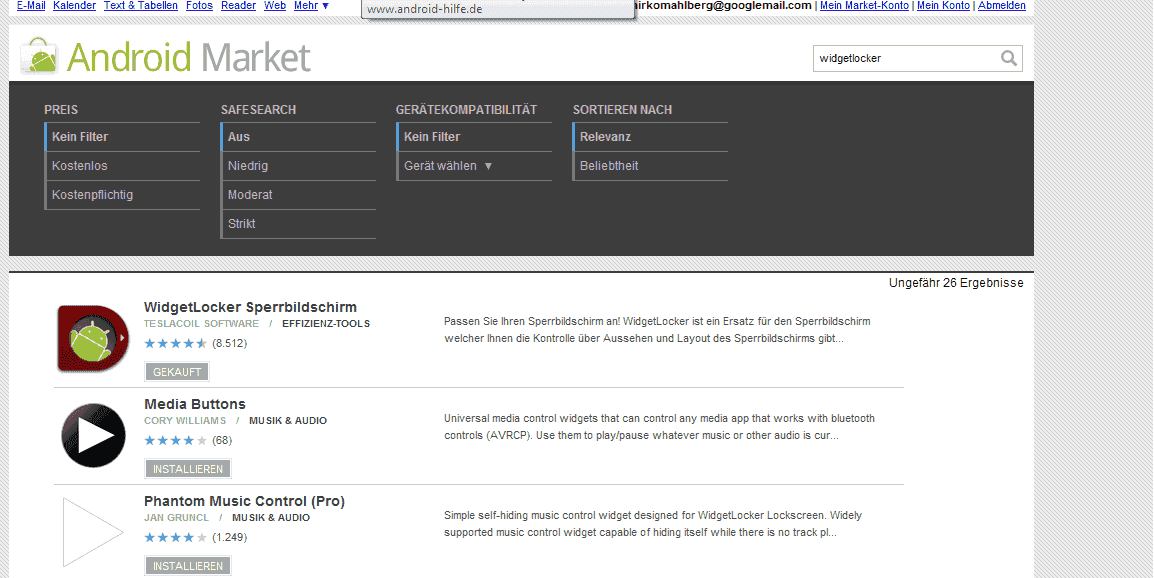Click the Media Buttons description text
This screenshot has height=578, width=1154.
[x=659, y=427]
